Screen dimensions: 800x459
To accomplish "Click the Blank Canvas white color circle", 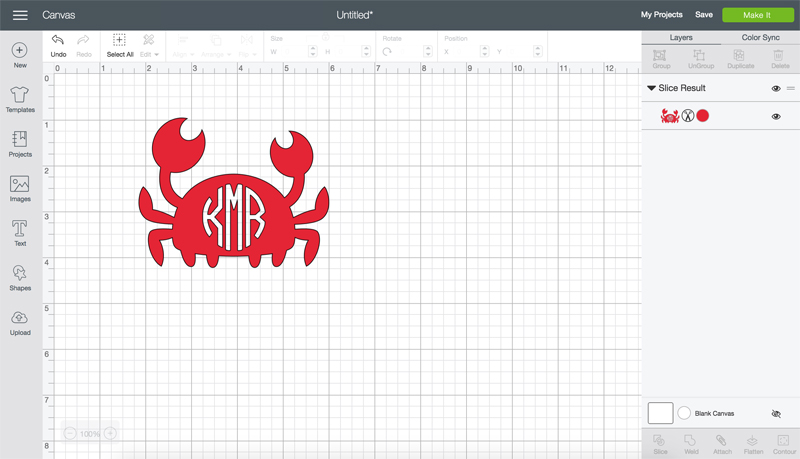I will tap(684, 413).
